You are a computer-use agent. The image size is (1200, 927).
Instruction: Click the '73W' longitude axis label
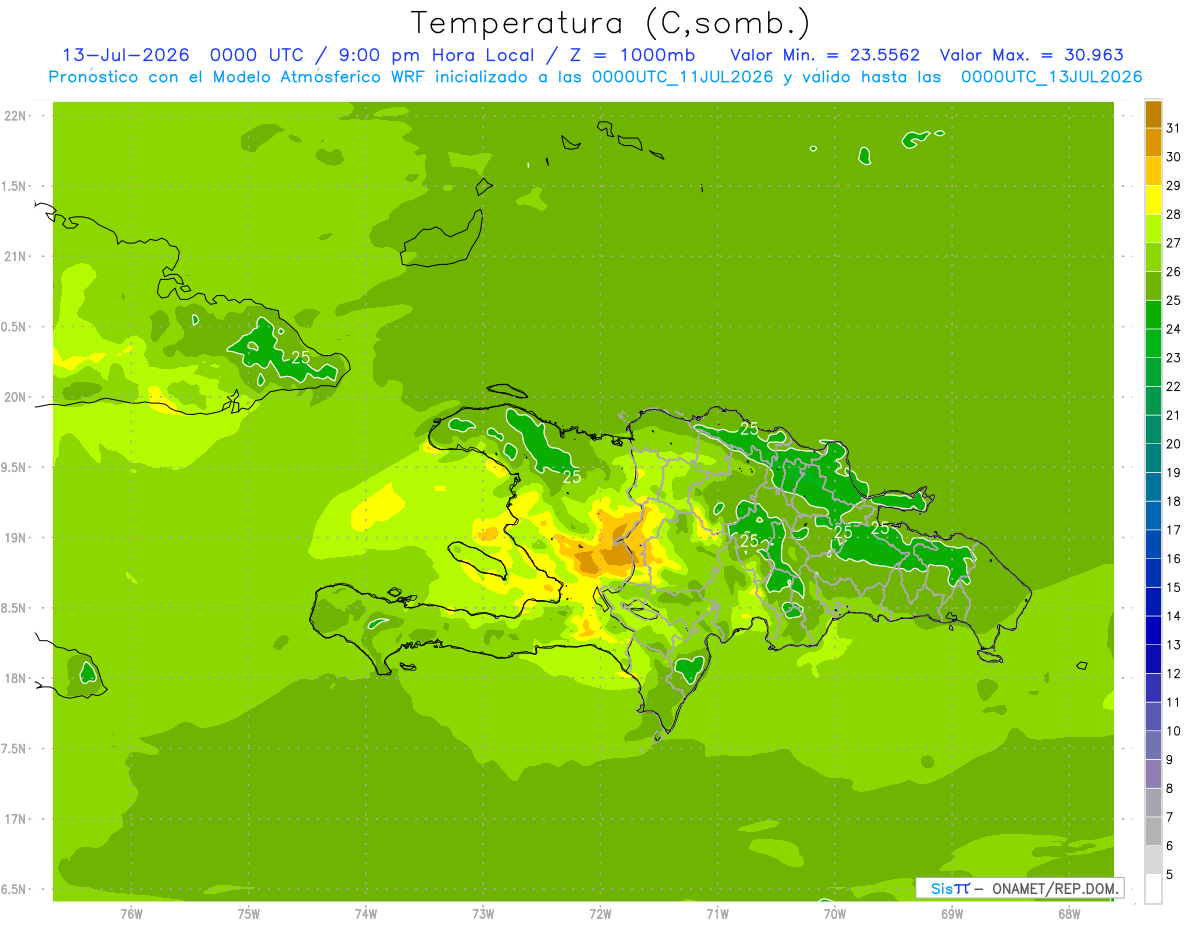483,914
